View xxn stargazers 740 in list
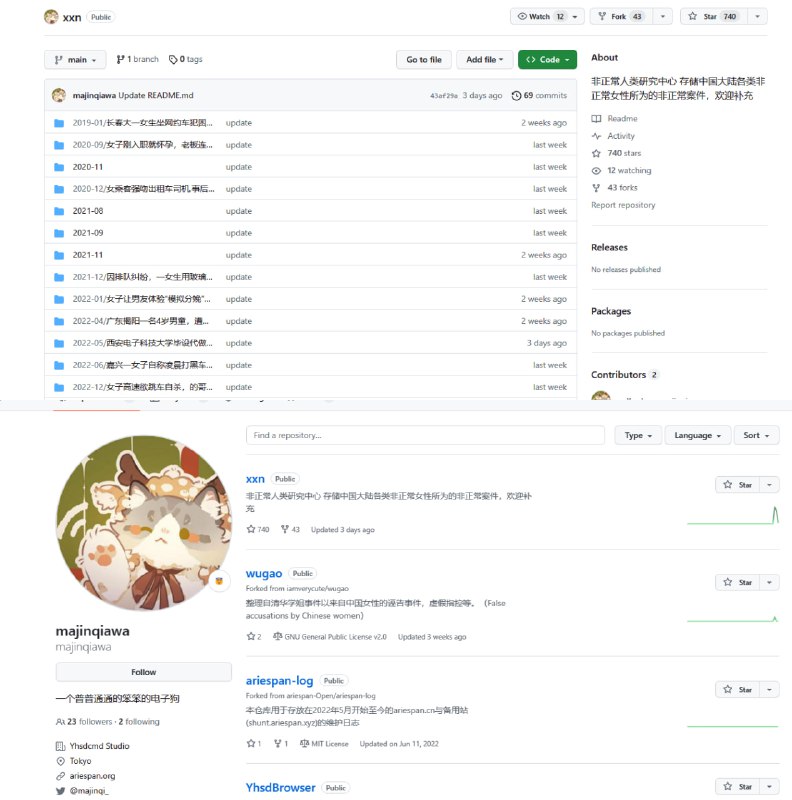 [x=258, y=530]
